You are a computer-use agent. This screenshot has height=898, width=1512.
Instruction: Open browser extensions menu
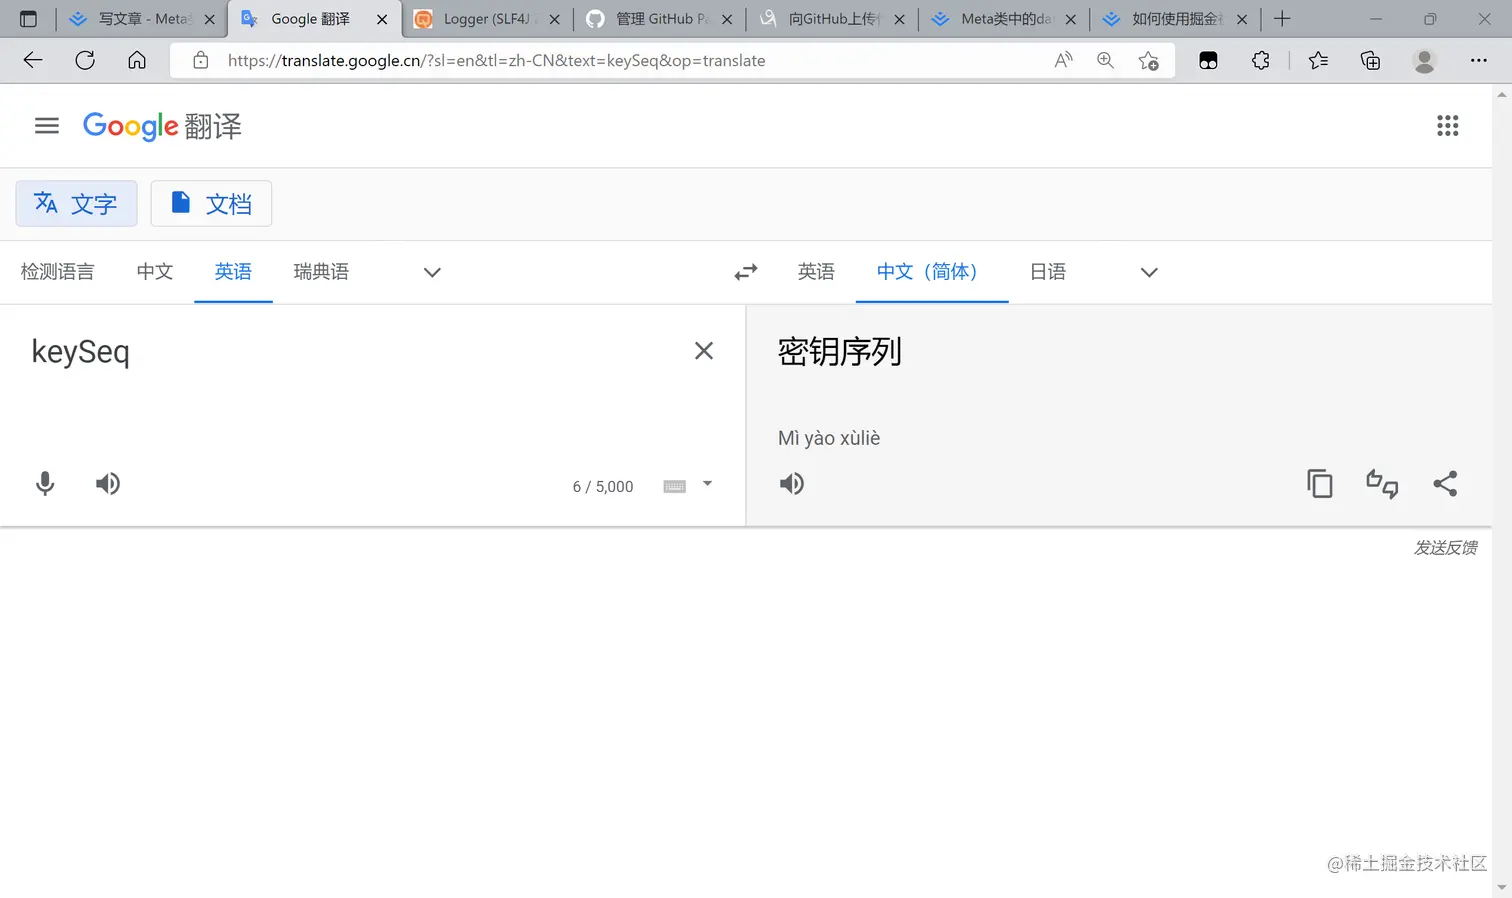click(1260, 61)
